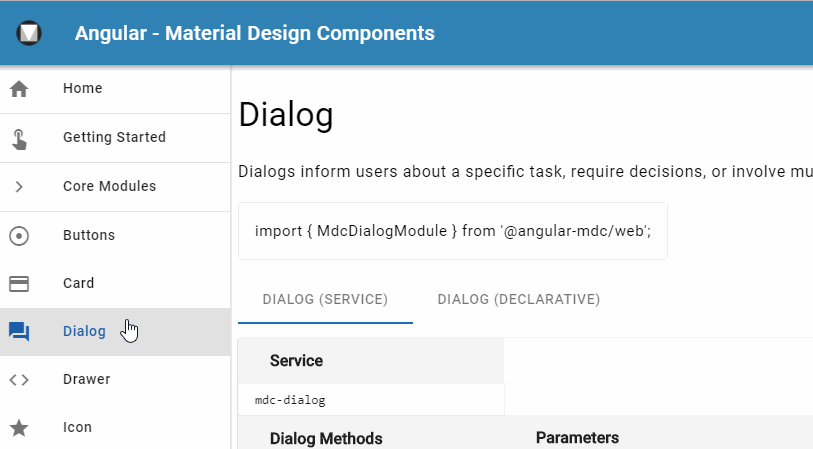The width and height of the screenshot is (813, 449).
Task: Click the Dialog chat bubble icon
Action: 19,332
